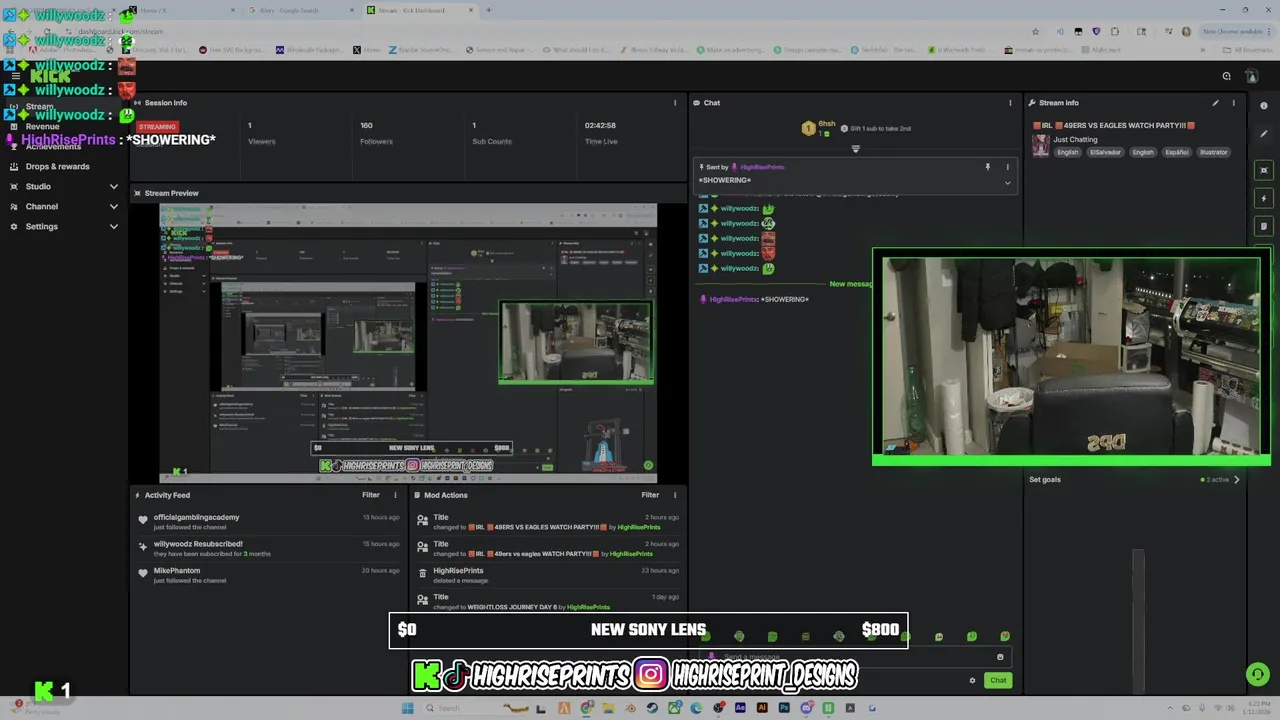Open Drops & rewards in the sidebar
The image size is (1280, 720).
point(57,167)
